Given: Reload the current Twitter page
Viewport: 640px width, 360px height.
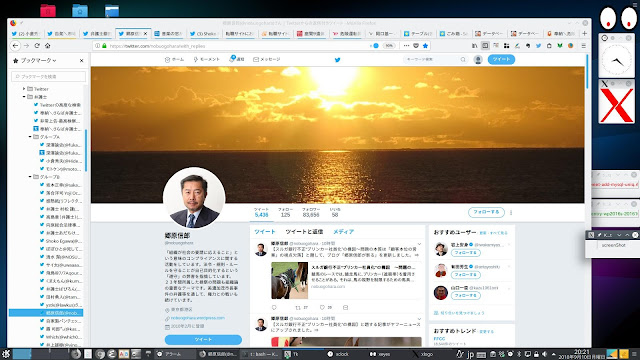Looking at the screenshot, I should coord(37,46).
